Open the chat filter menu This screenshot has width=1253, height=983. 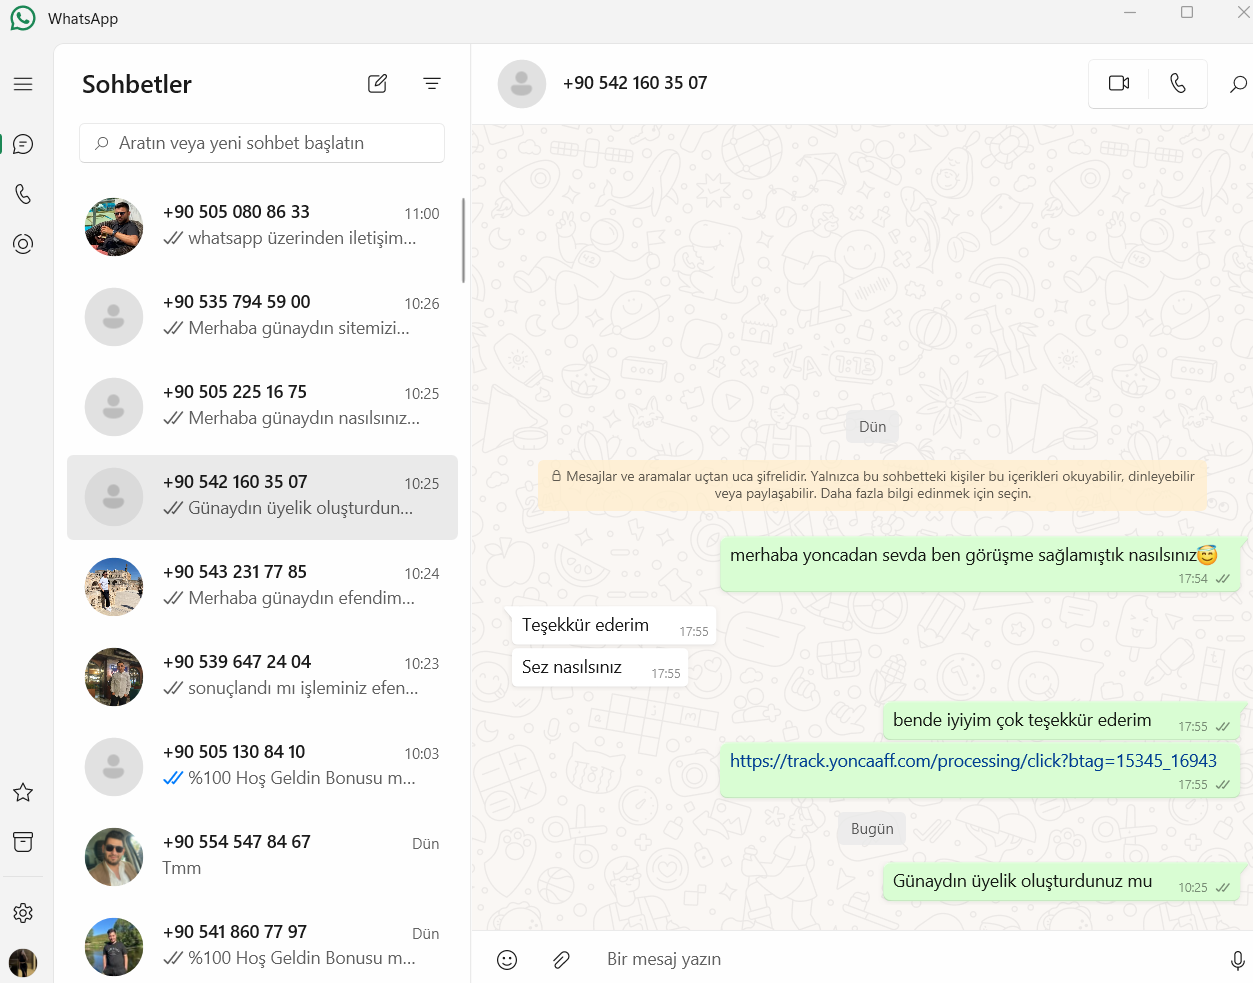point(432,84)
